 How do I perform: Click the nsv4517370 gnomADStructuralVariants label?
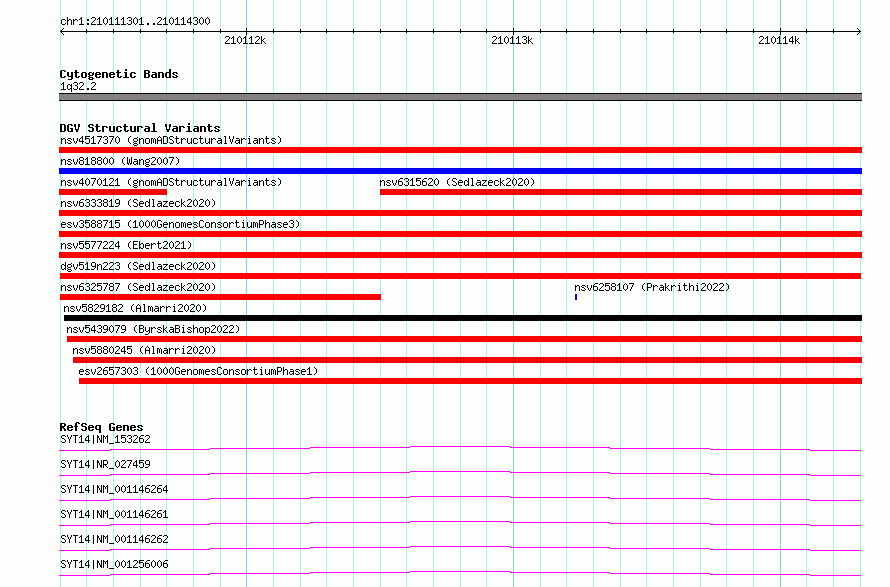coord(171,140)
